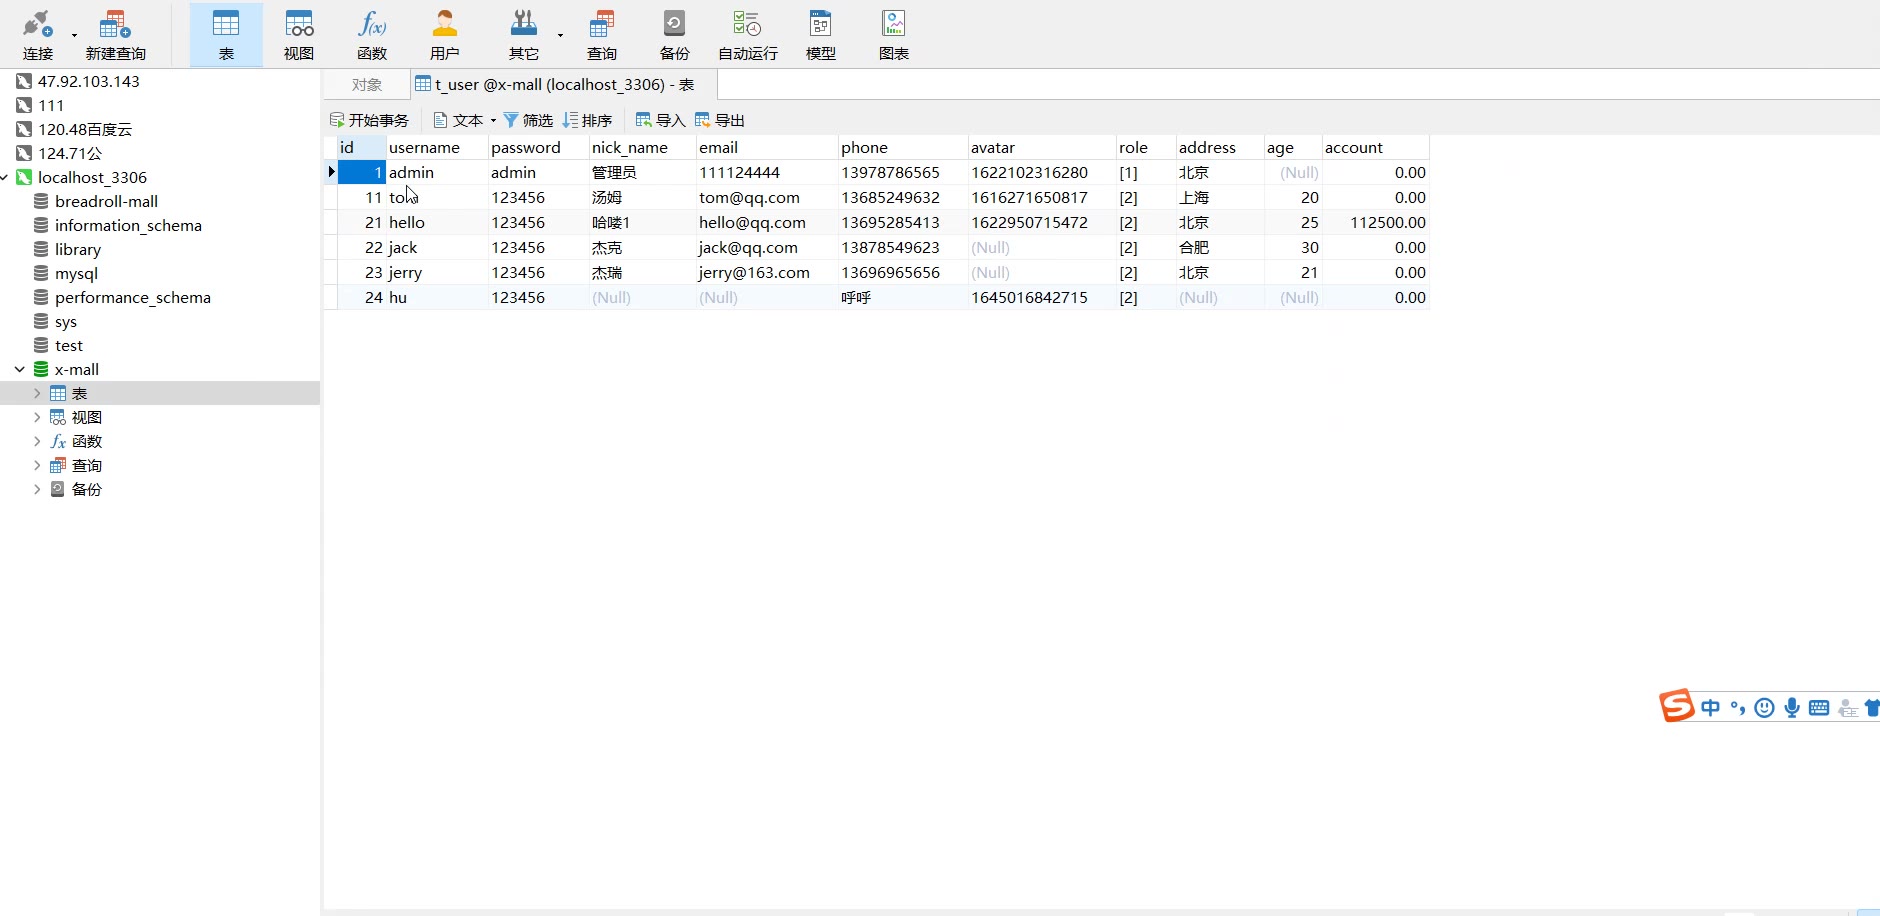The height and width of the screenshot is (916, 1880).
Task: Click the 连接 connection icon
Action: click(38, 34)
